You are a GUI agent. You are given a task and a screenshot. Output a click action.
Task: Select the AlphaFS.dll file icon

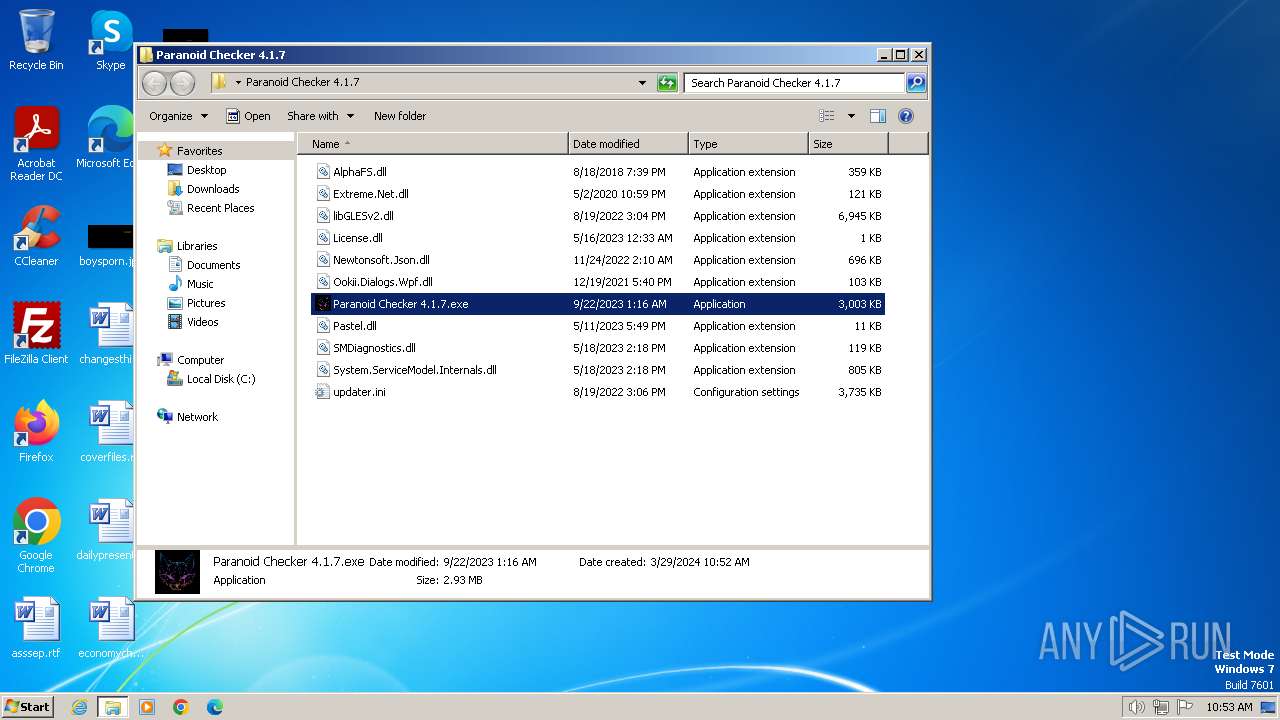[x=323, y=172]
